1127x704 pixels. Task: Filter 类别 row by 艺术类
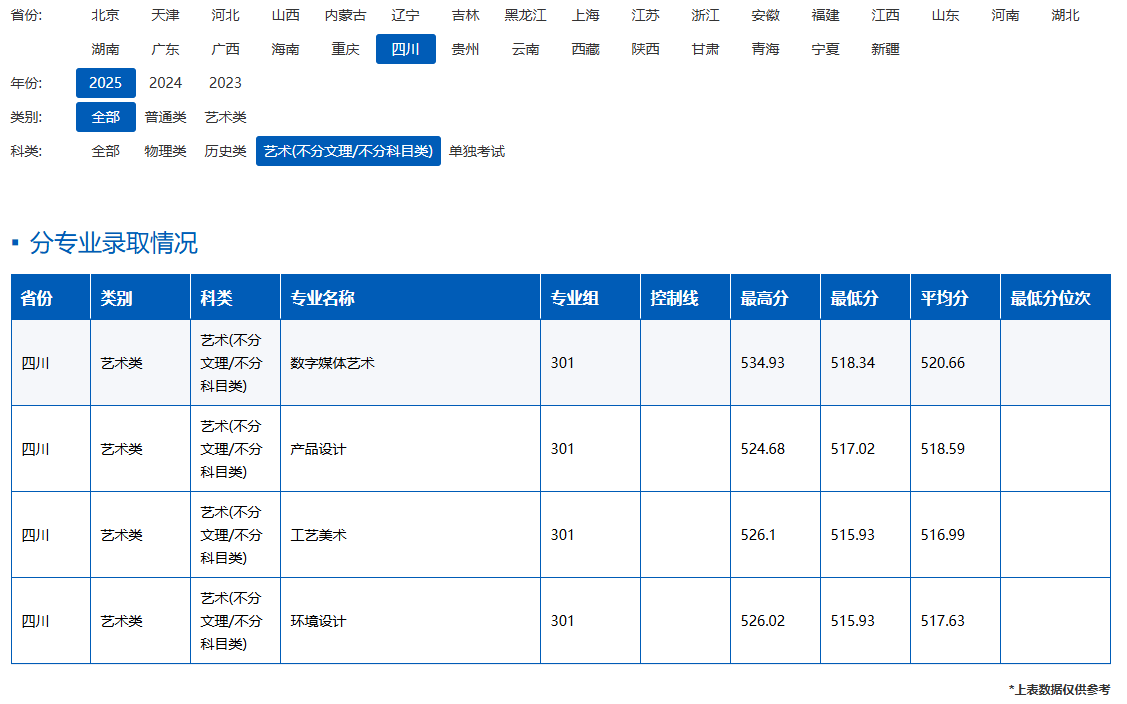click(x=226, y=117)
